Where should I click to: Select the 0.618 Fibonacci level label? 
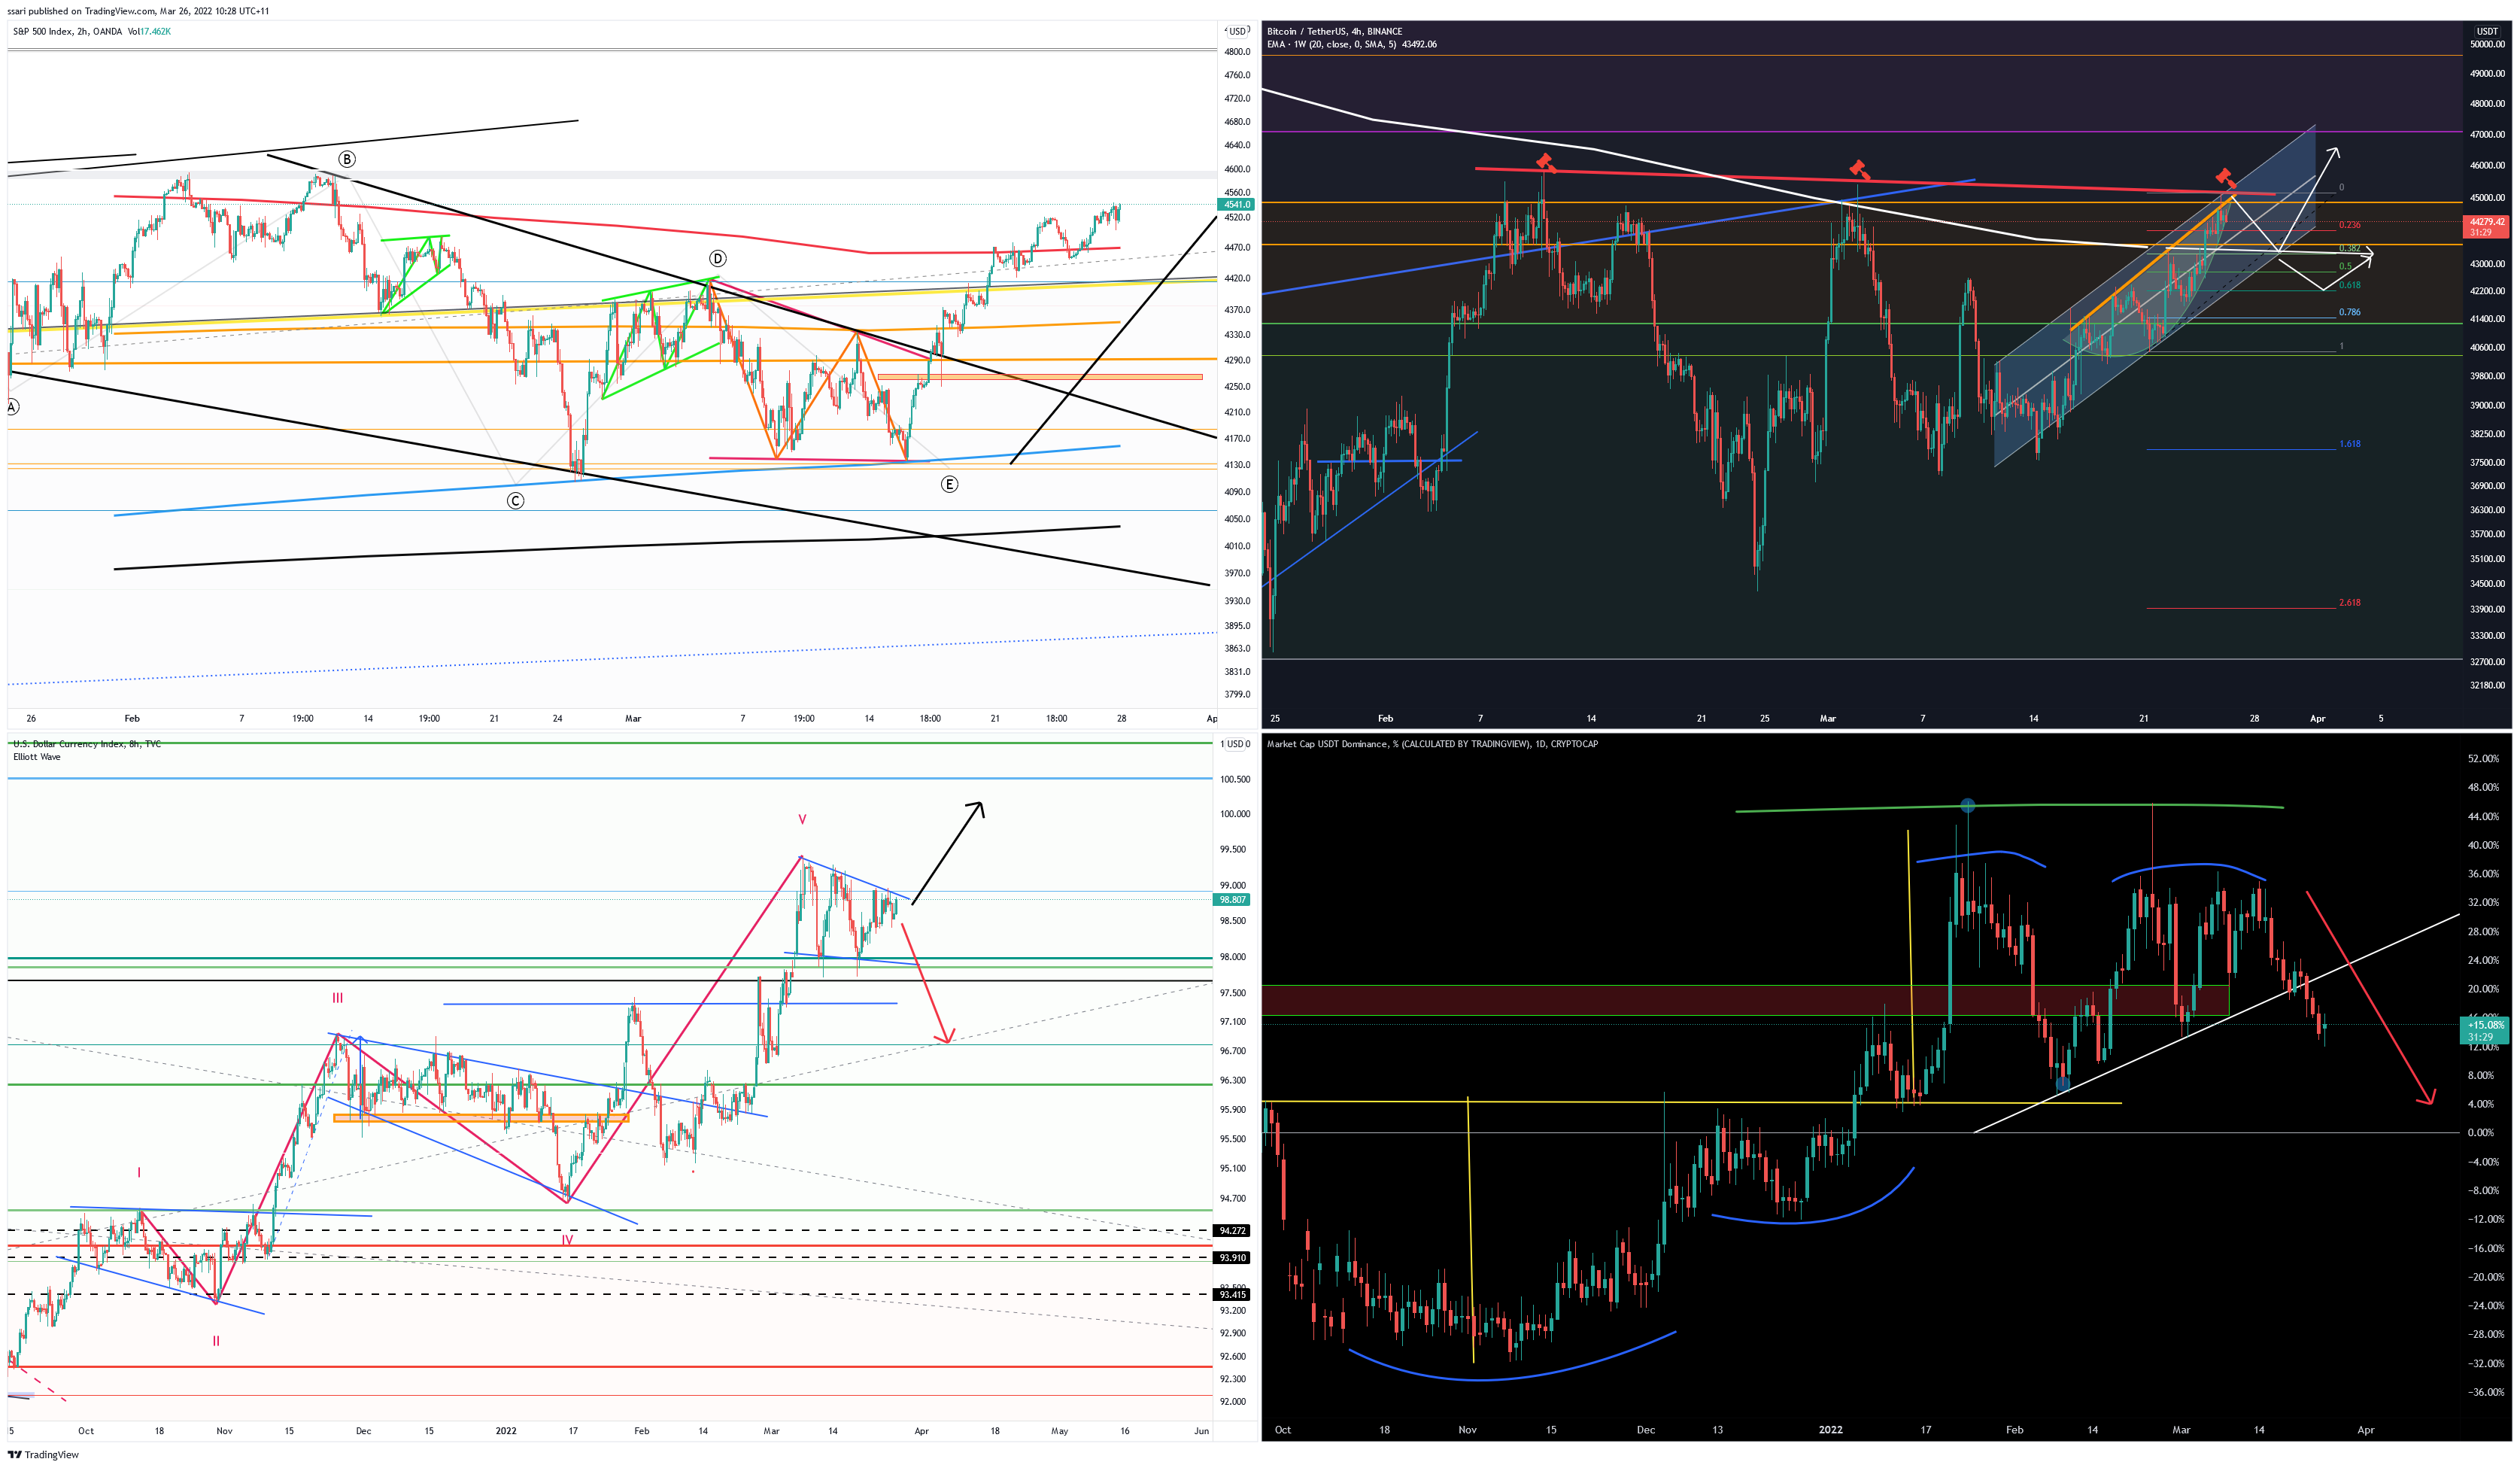tap(2349, 285)
